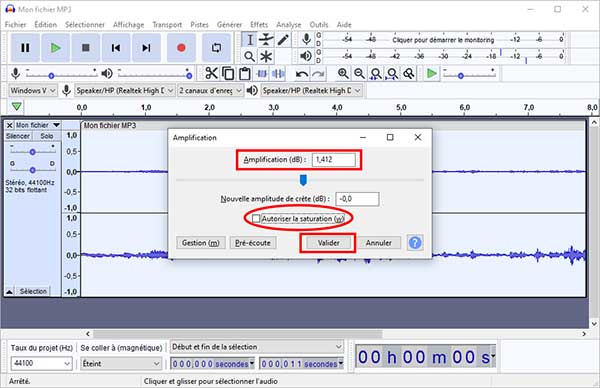Click the recording meter microphone icon

click(x=306, y=39)
